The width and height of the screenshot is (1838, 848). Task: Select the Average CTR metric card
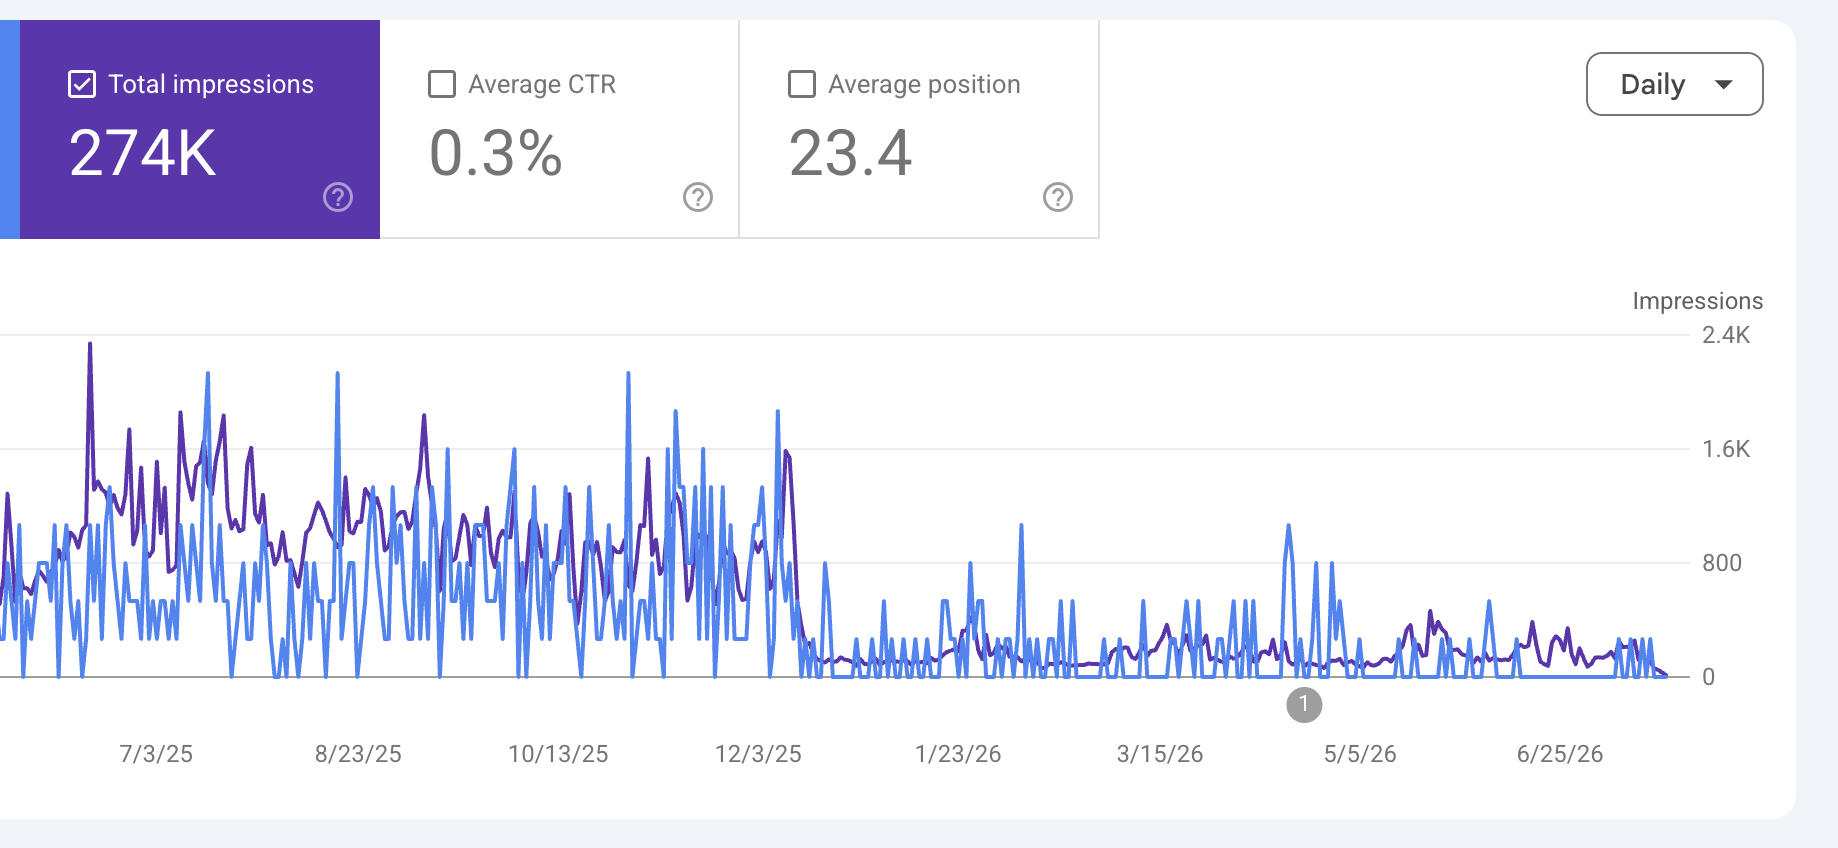click(560, 129)
